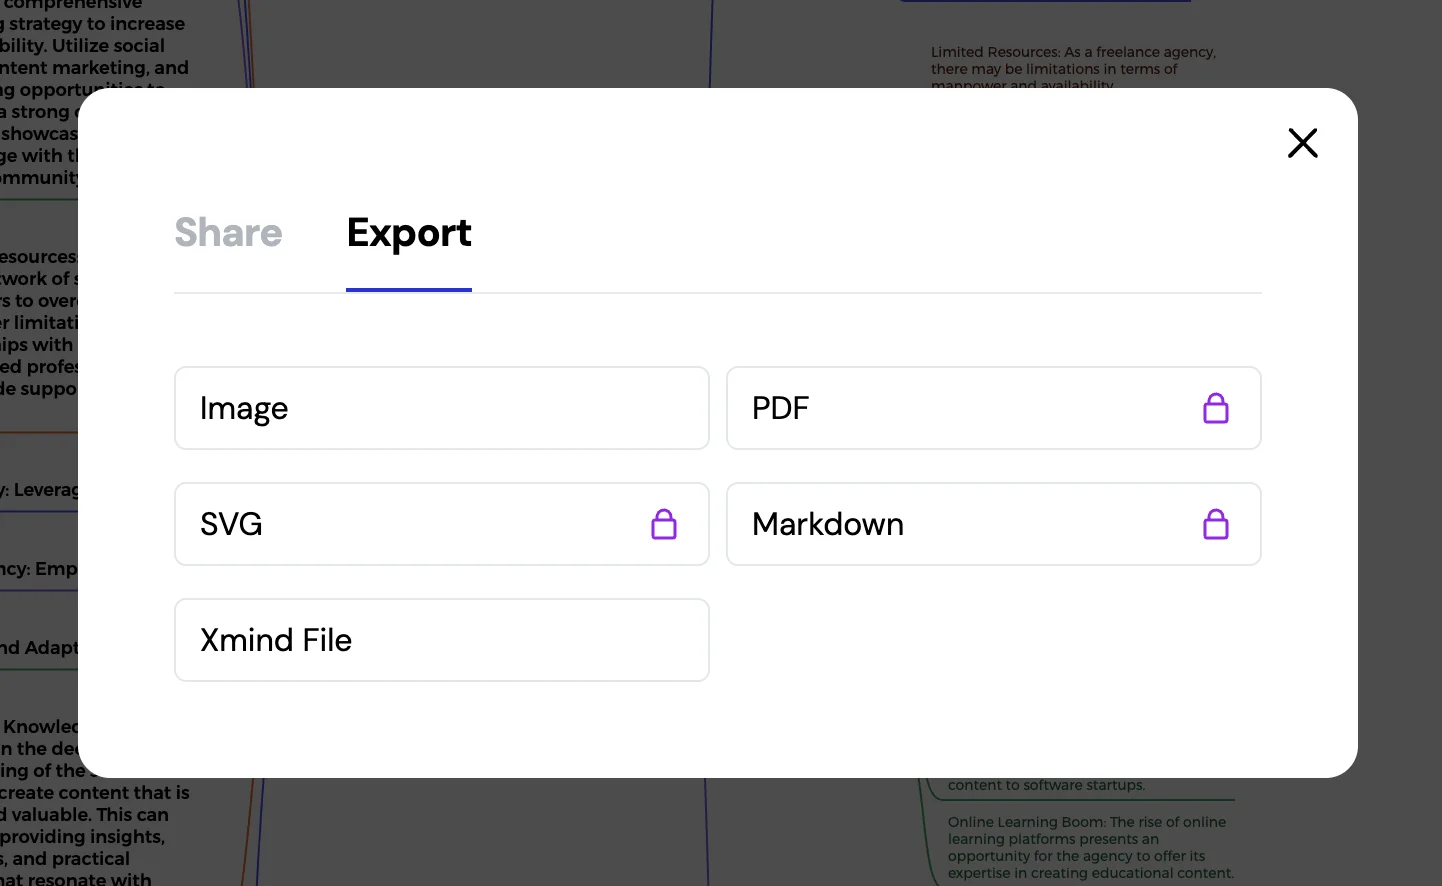Click the lock icon on Markdown

click(1216, 524)
